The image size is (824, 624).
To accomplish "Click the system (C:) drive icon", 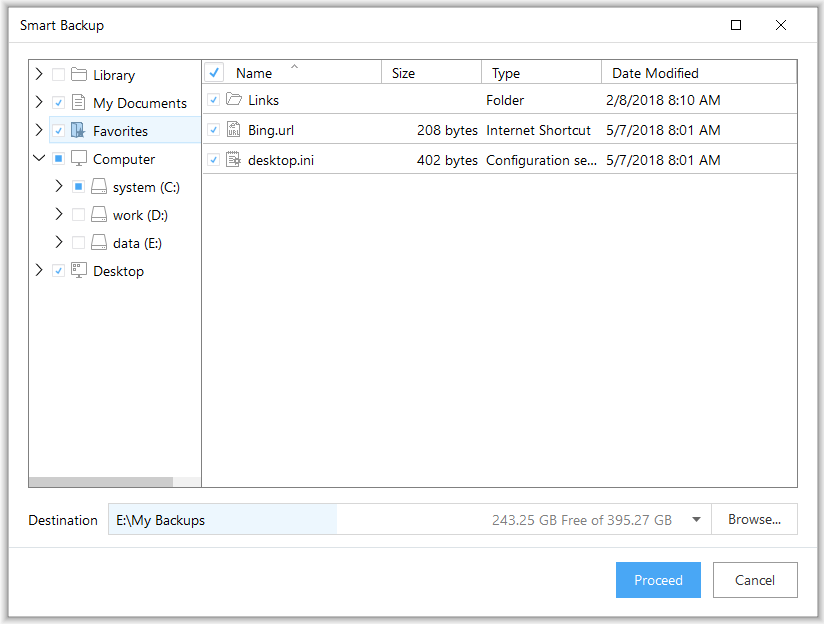I will [98, 187].
